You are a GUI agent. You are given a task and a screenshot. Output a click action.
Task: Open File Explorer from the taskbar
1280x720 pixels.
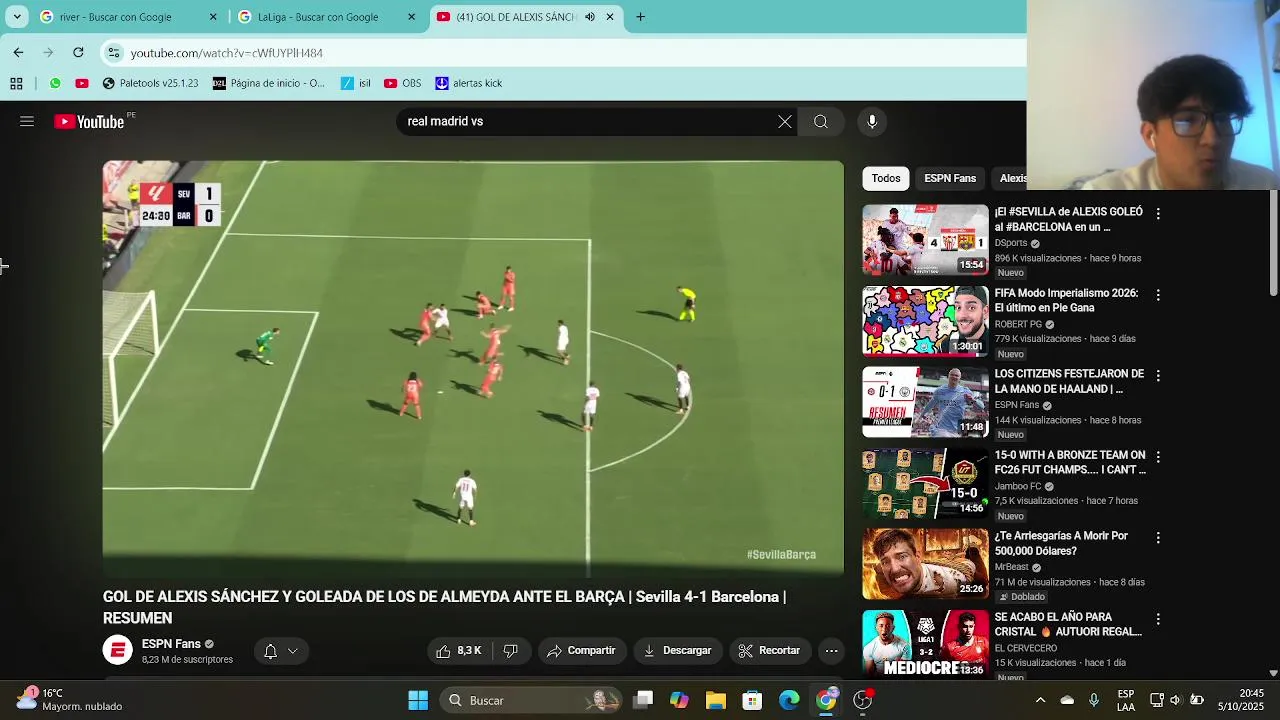pyautogui.click(x=715, y=700)
